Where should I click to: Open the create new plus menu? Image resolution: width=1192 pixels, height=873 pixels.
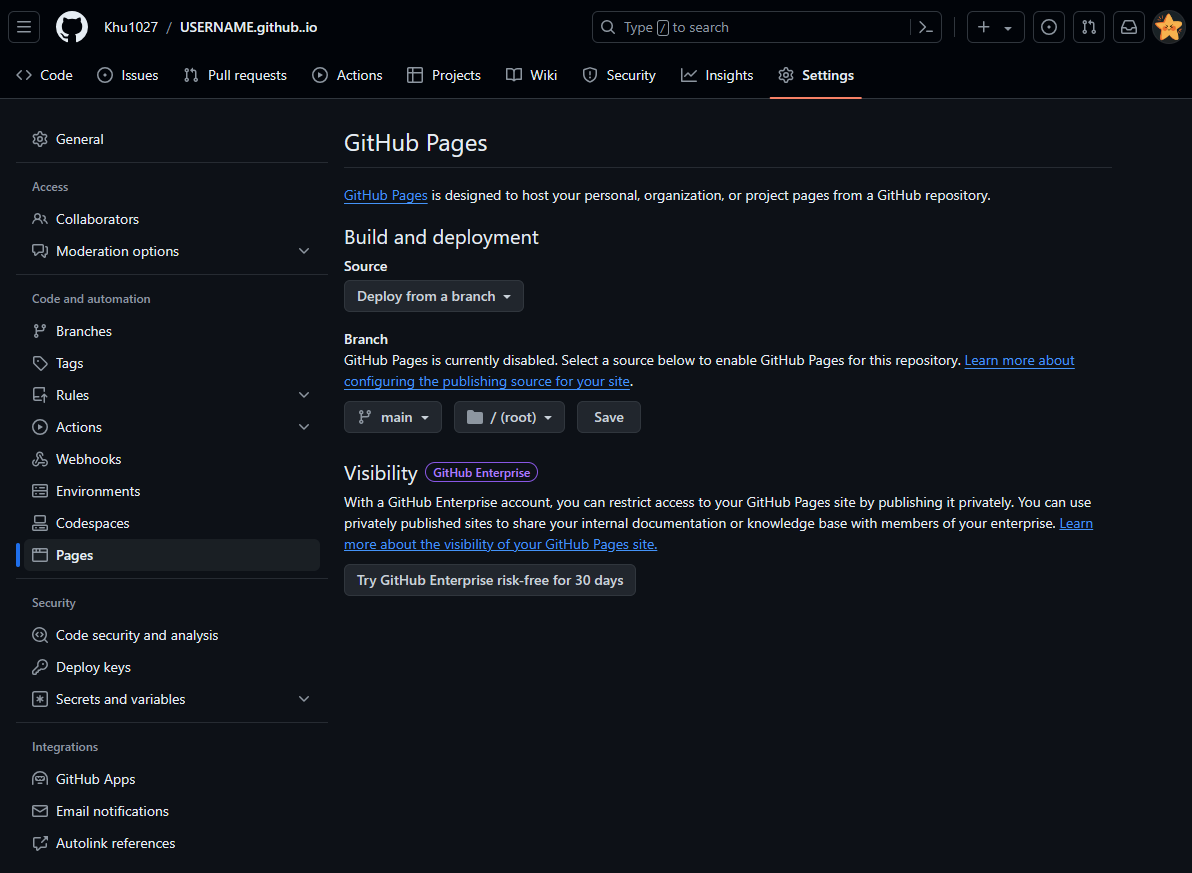point(995,27)
